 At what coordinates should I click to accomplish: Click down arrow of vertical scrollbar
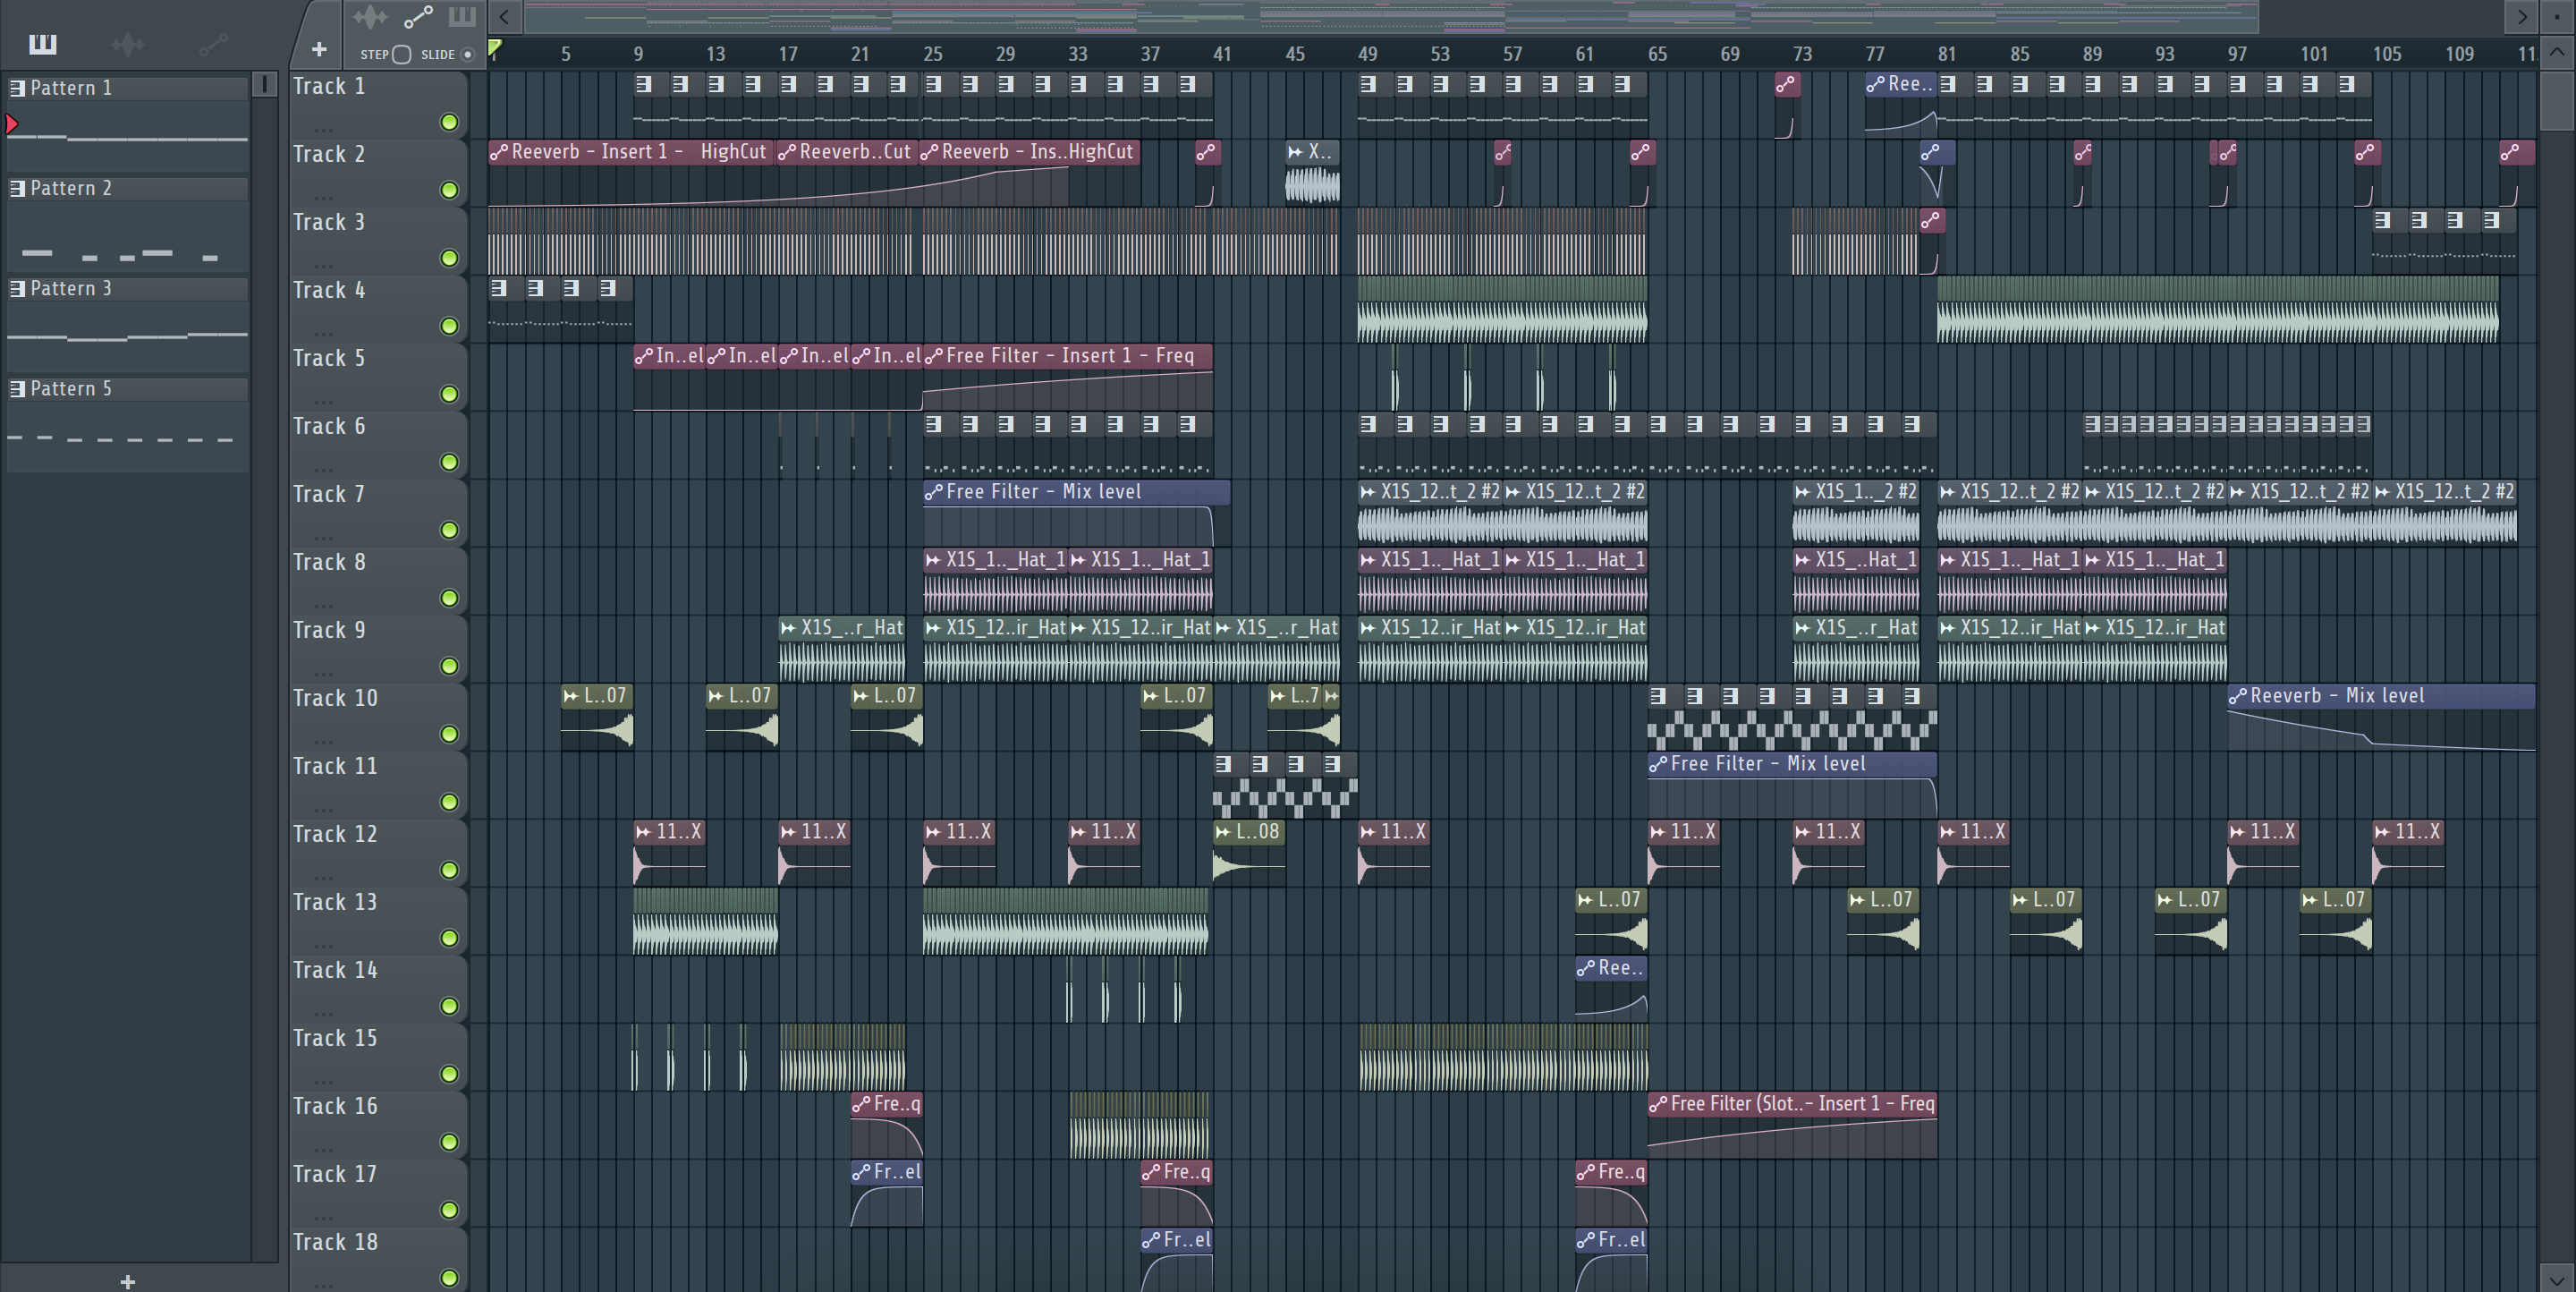coord(2557,1278)
